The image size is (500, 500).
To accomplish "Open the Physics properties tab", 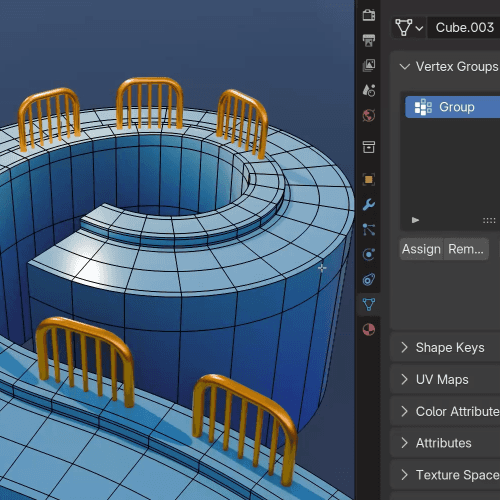I will (369, 255).
